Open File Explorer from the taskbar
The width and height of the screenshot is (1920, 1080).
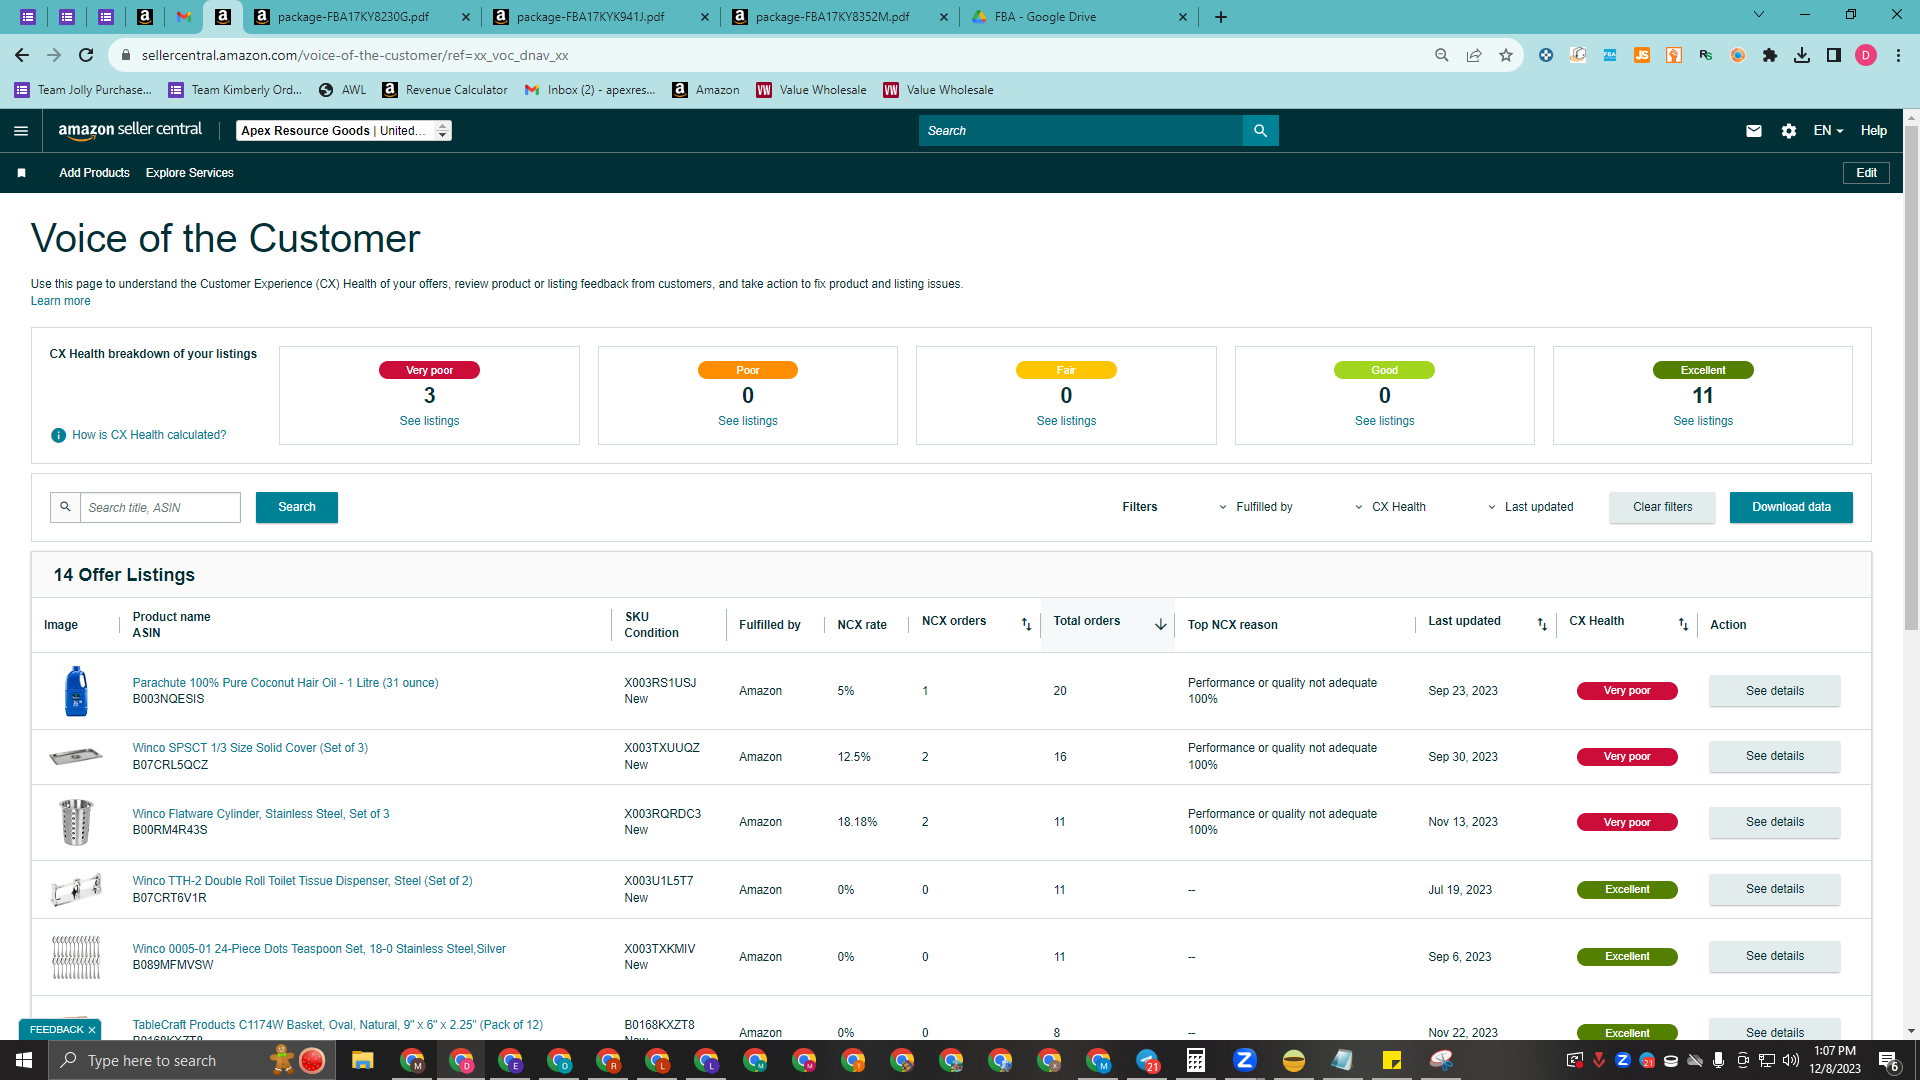click(x=362, y=1060)
